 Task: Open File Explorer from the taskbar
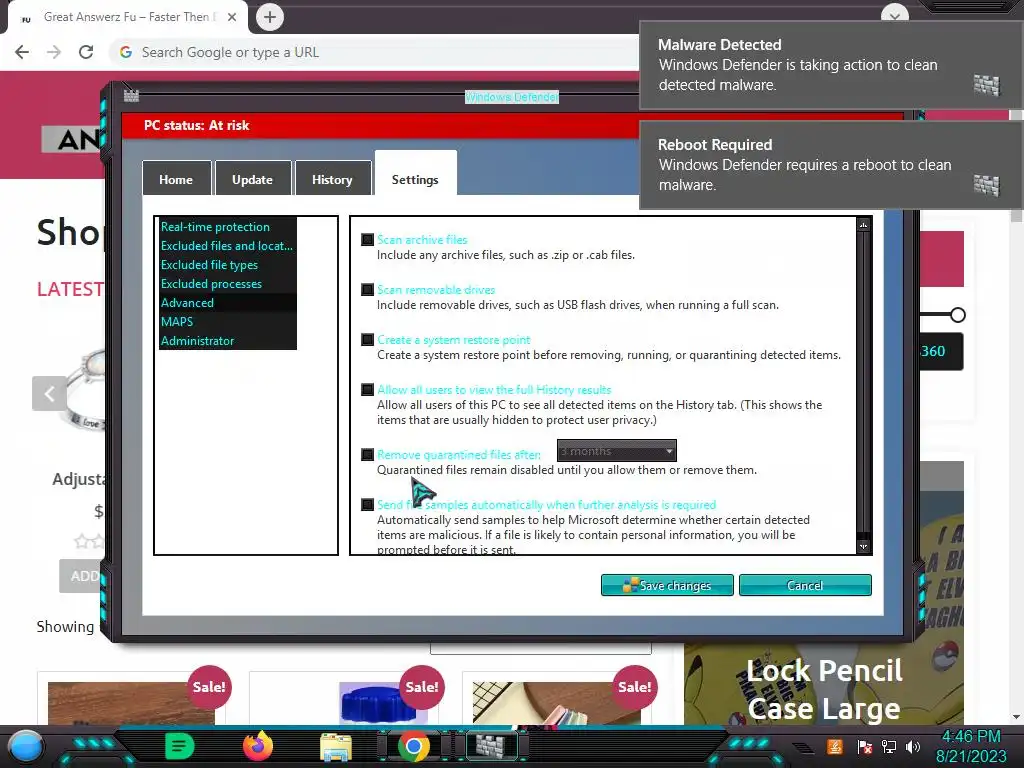pos(336,746)
